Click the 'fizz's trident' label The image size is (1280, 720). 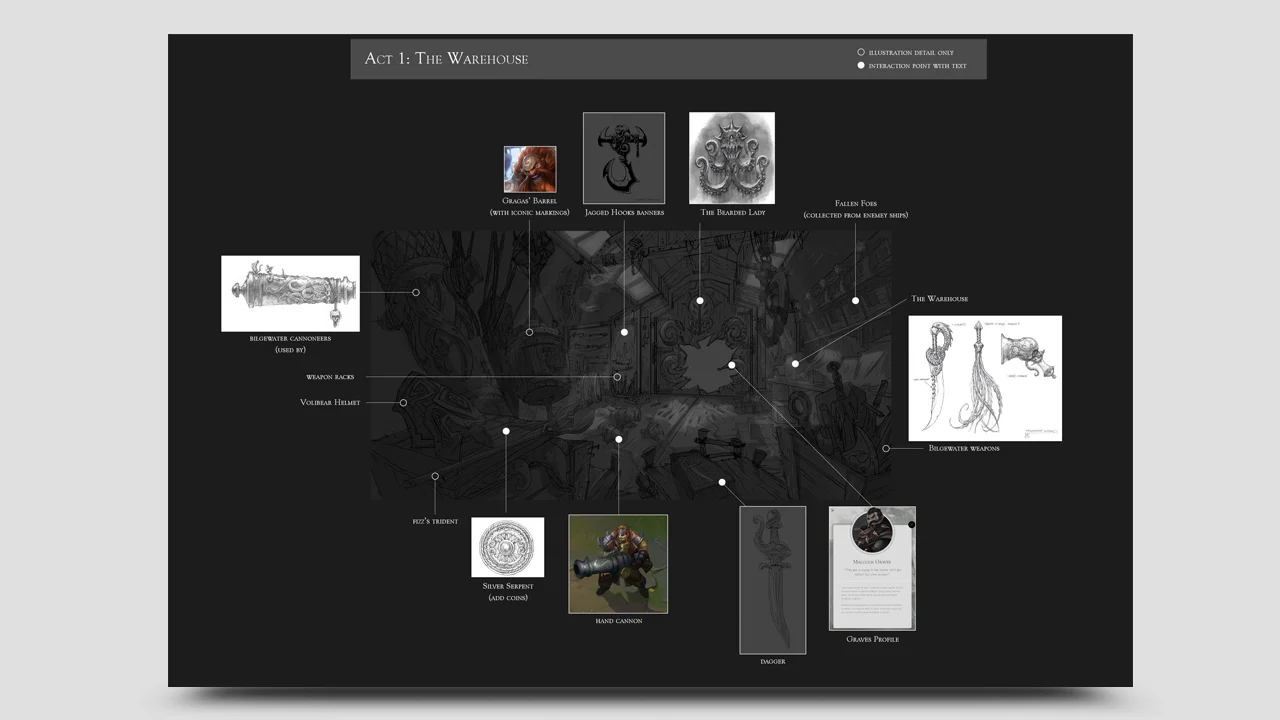[x=435, y=522]
